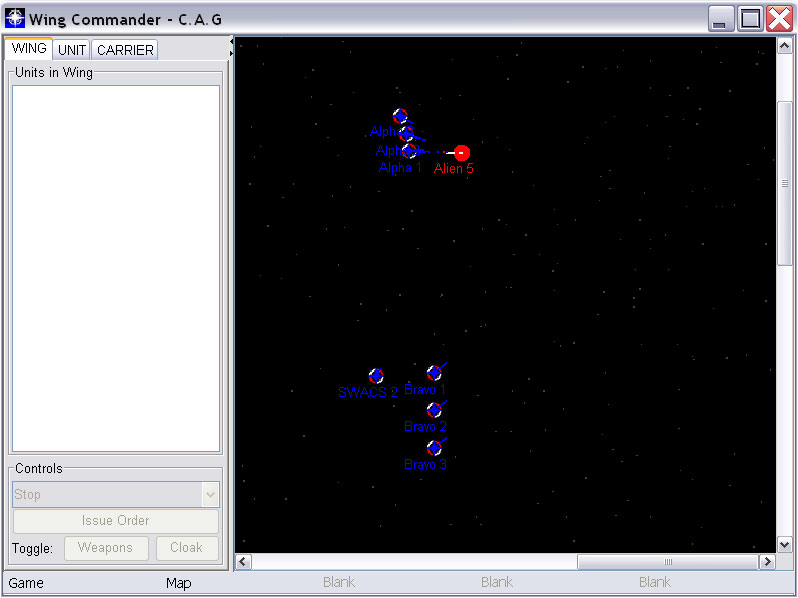Click the Bravo 1 fighter icon
798x598 pixels.
click(x=434, y=373)
